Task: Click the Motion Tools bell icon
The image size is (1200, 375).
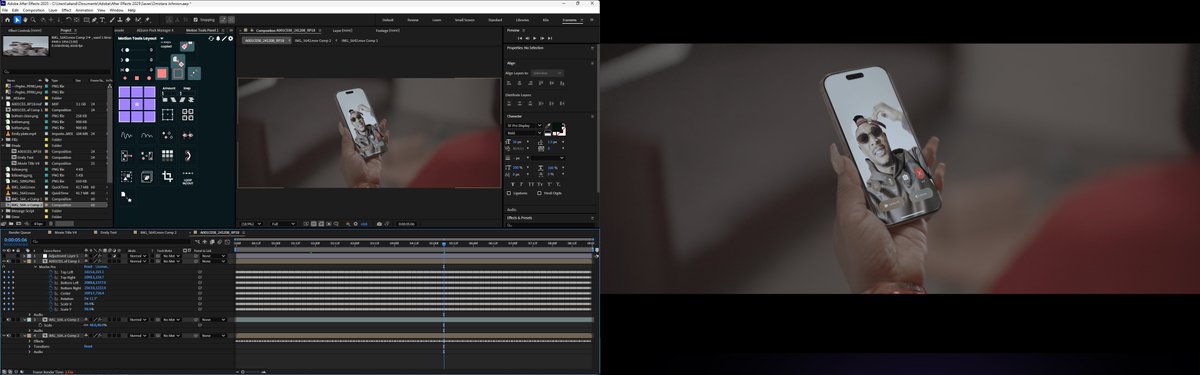Action: coord(218,38)
